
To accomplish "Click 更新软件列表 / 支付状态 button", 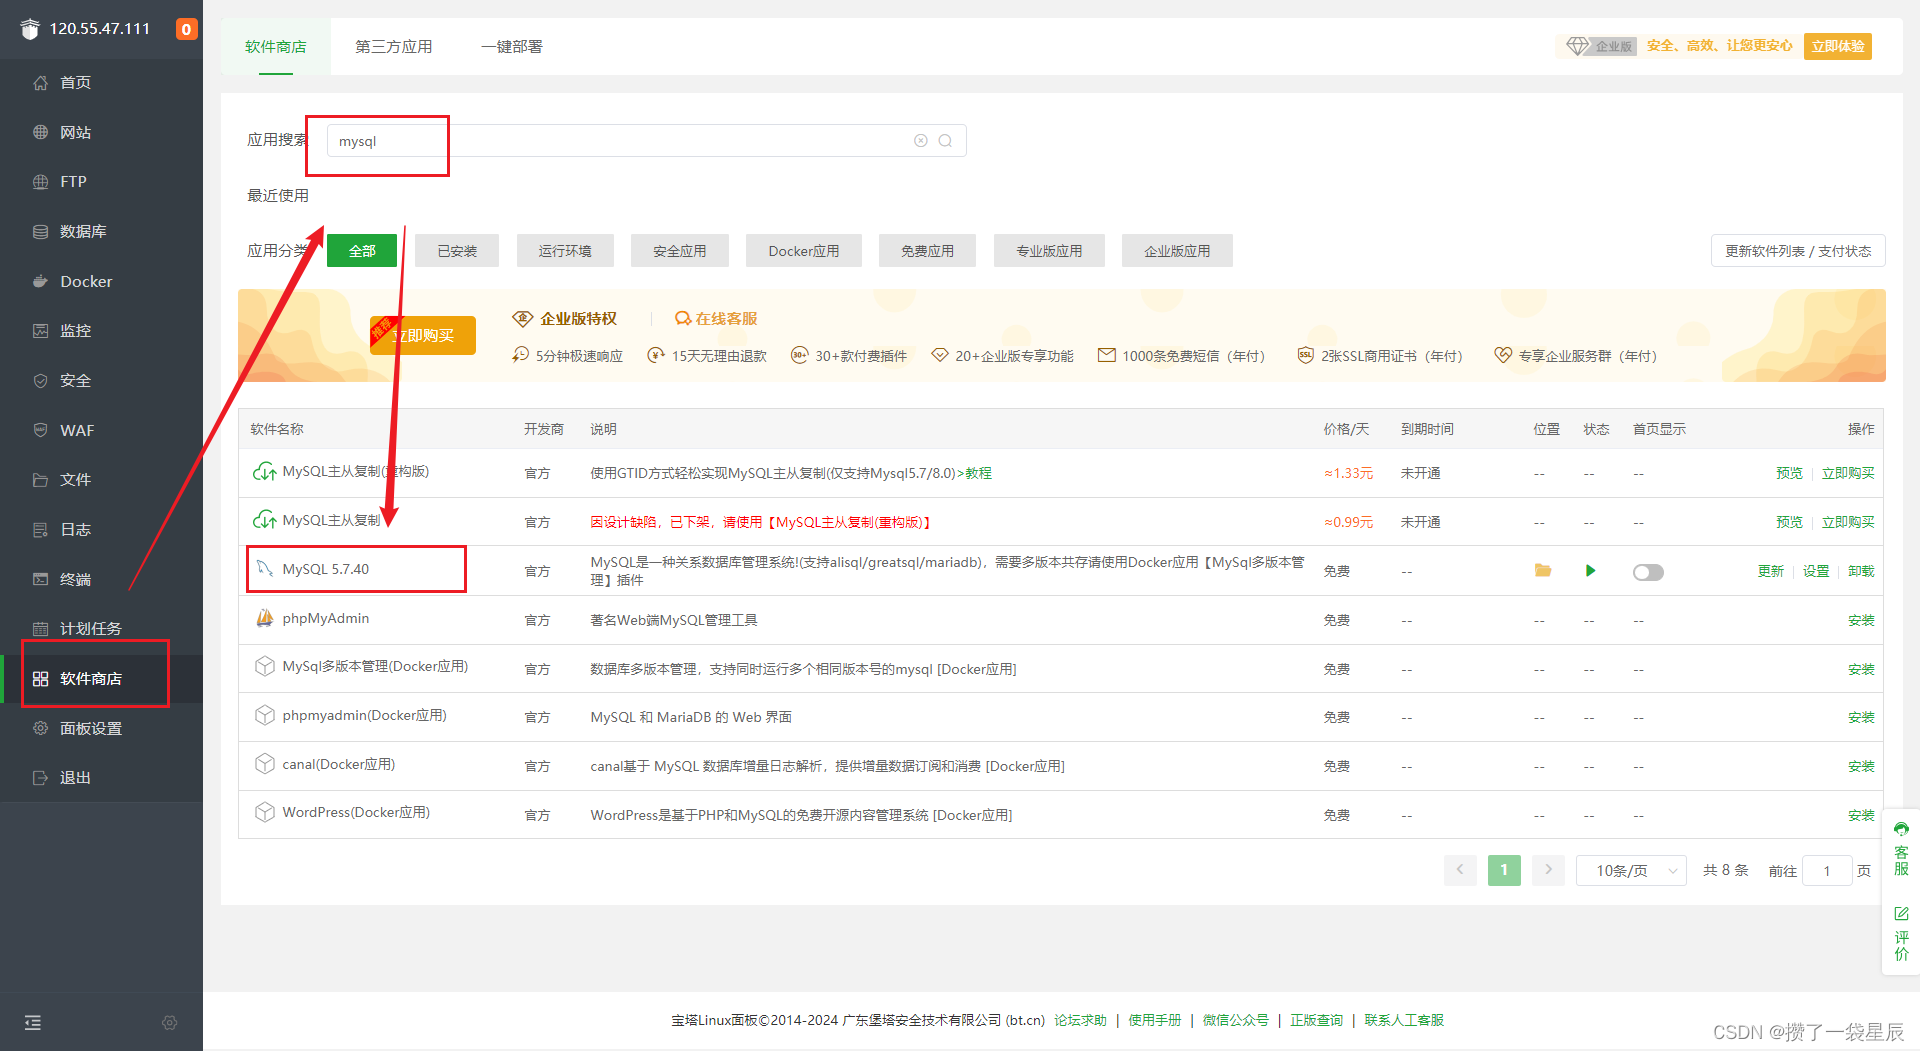I will click(x=1798, y=251).
